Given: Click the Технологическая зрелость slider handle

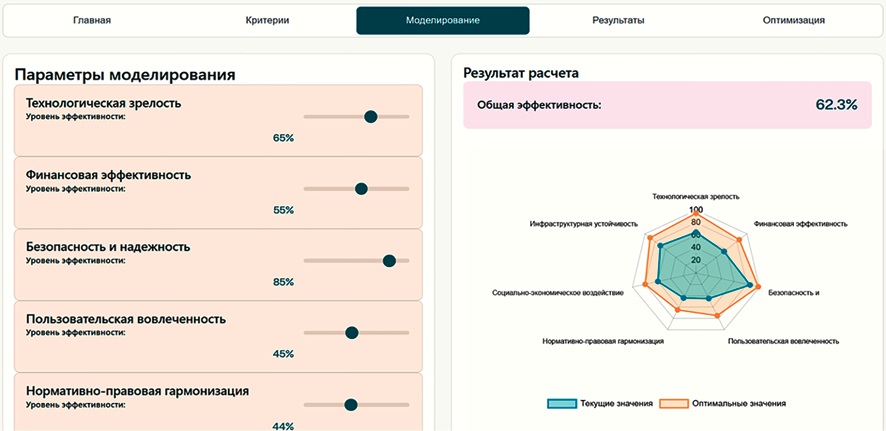Looking at the screenshot, I should click(x=371, y=117).
